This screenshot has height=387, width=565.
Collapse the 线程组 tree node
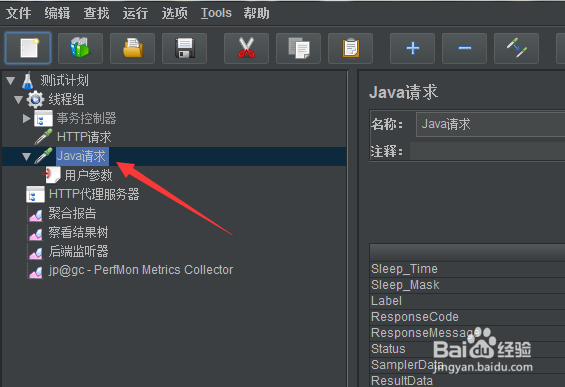pos(18,99)
